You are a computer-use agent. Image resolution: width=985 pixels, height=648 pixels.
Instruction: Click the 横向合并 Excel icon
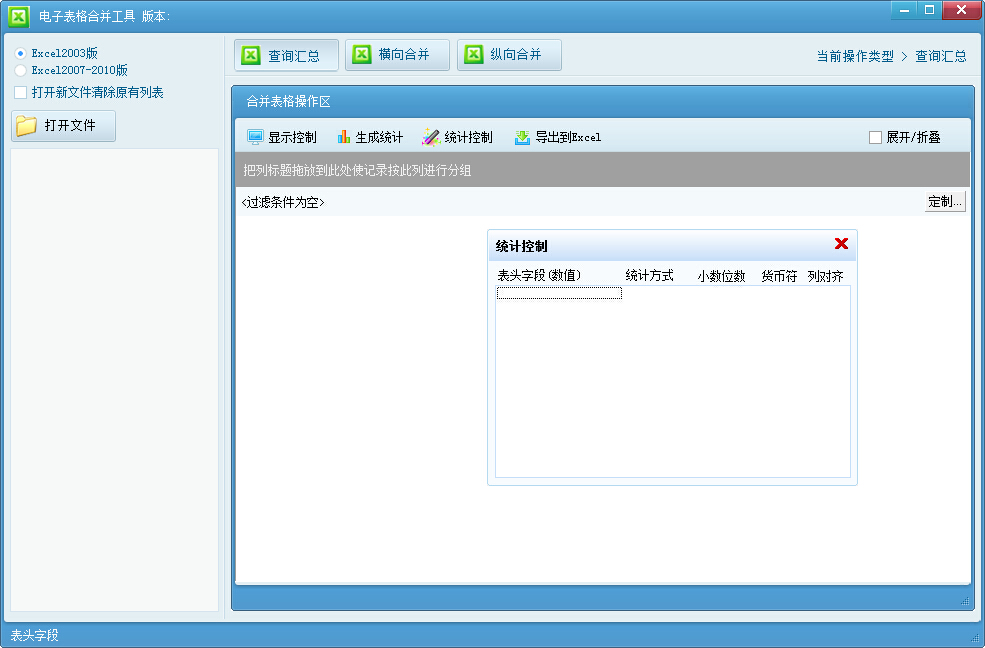click(362, 54)
